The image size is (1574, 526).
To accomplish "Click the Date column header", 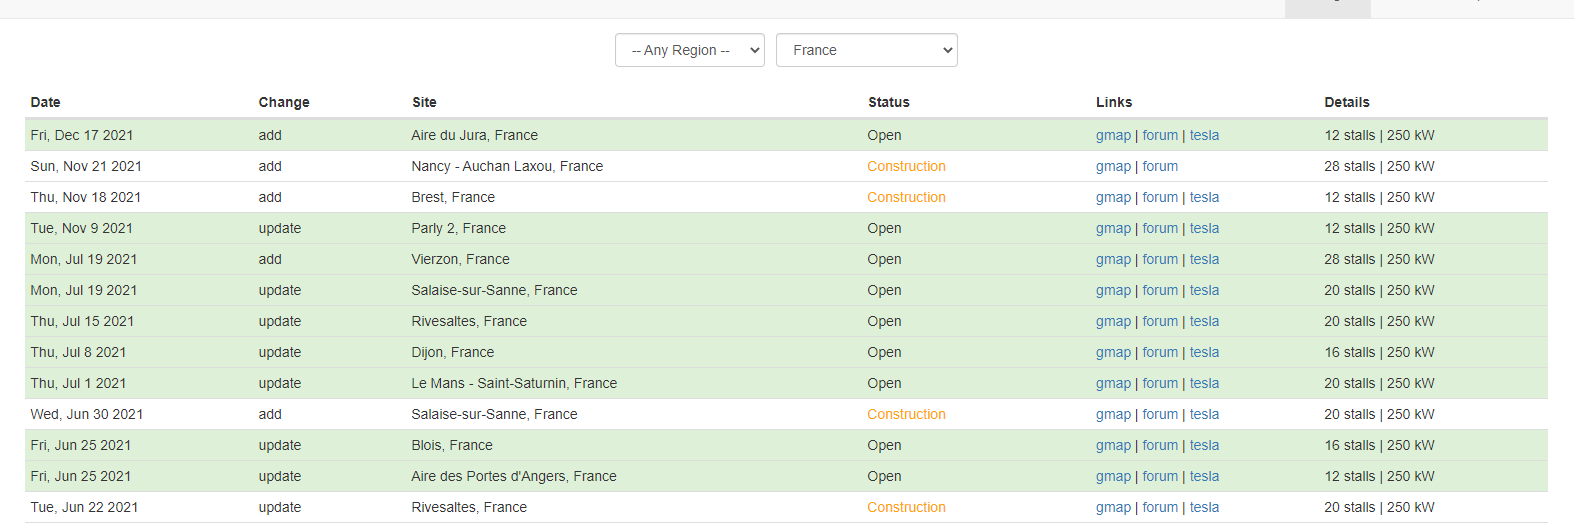I will point(45,102).
